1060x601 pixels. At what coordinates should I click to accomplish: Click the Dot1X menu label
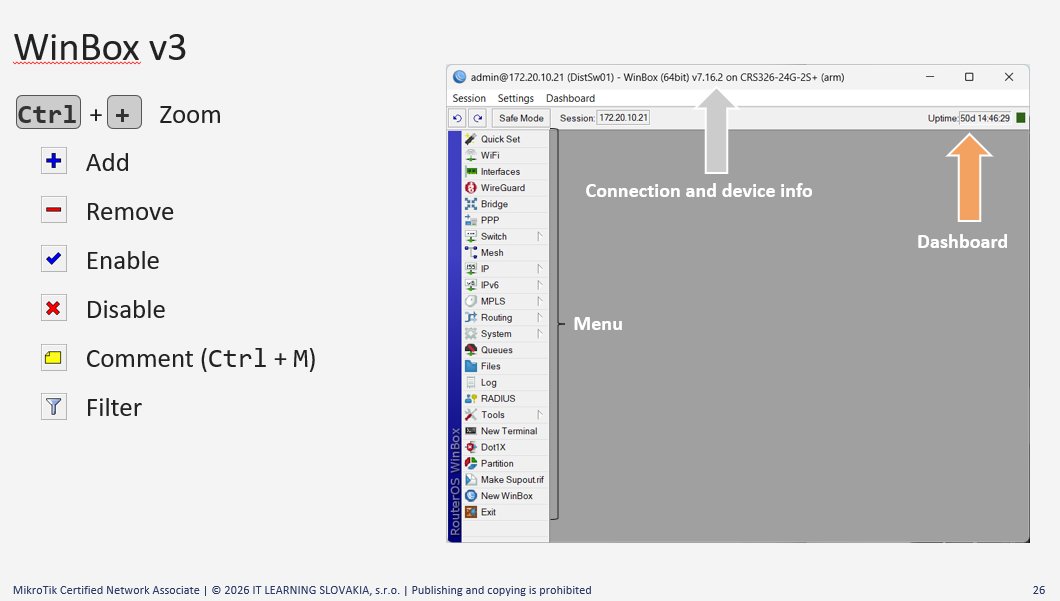(493, 447)
